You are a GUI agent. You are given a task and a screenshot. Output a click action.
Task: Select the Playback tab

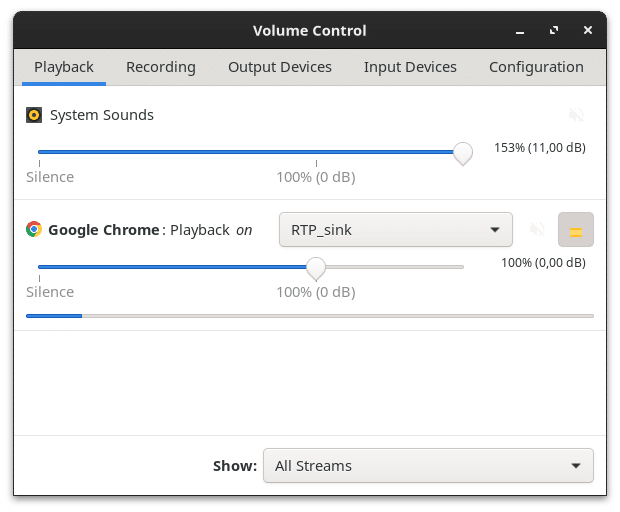(64, 67)
